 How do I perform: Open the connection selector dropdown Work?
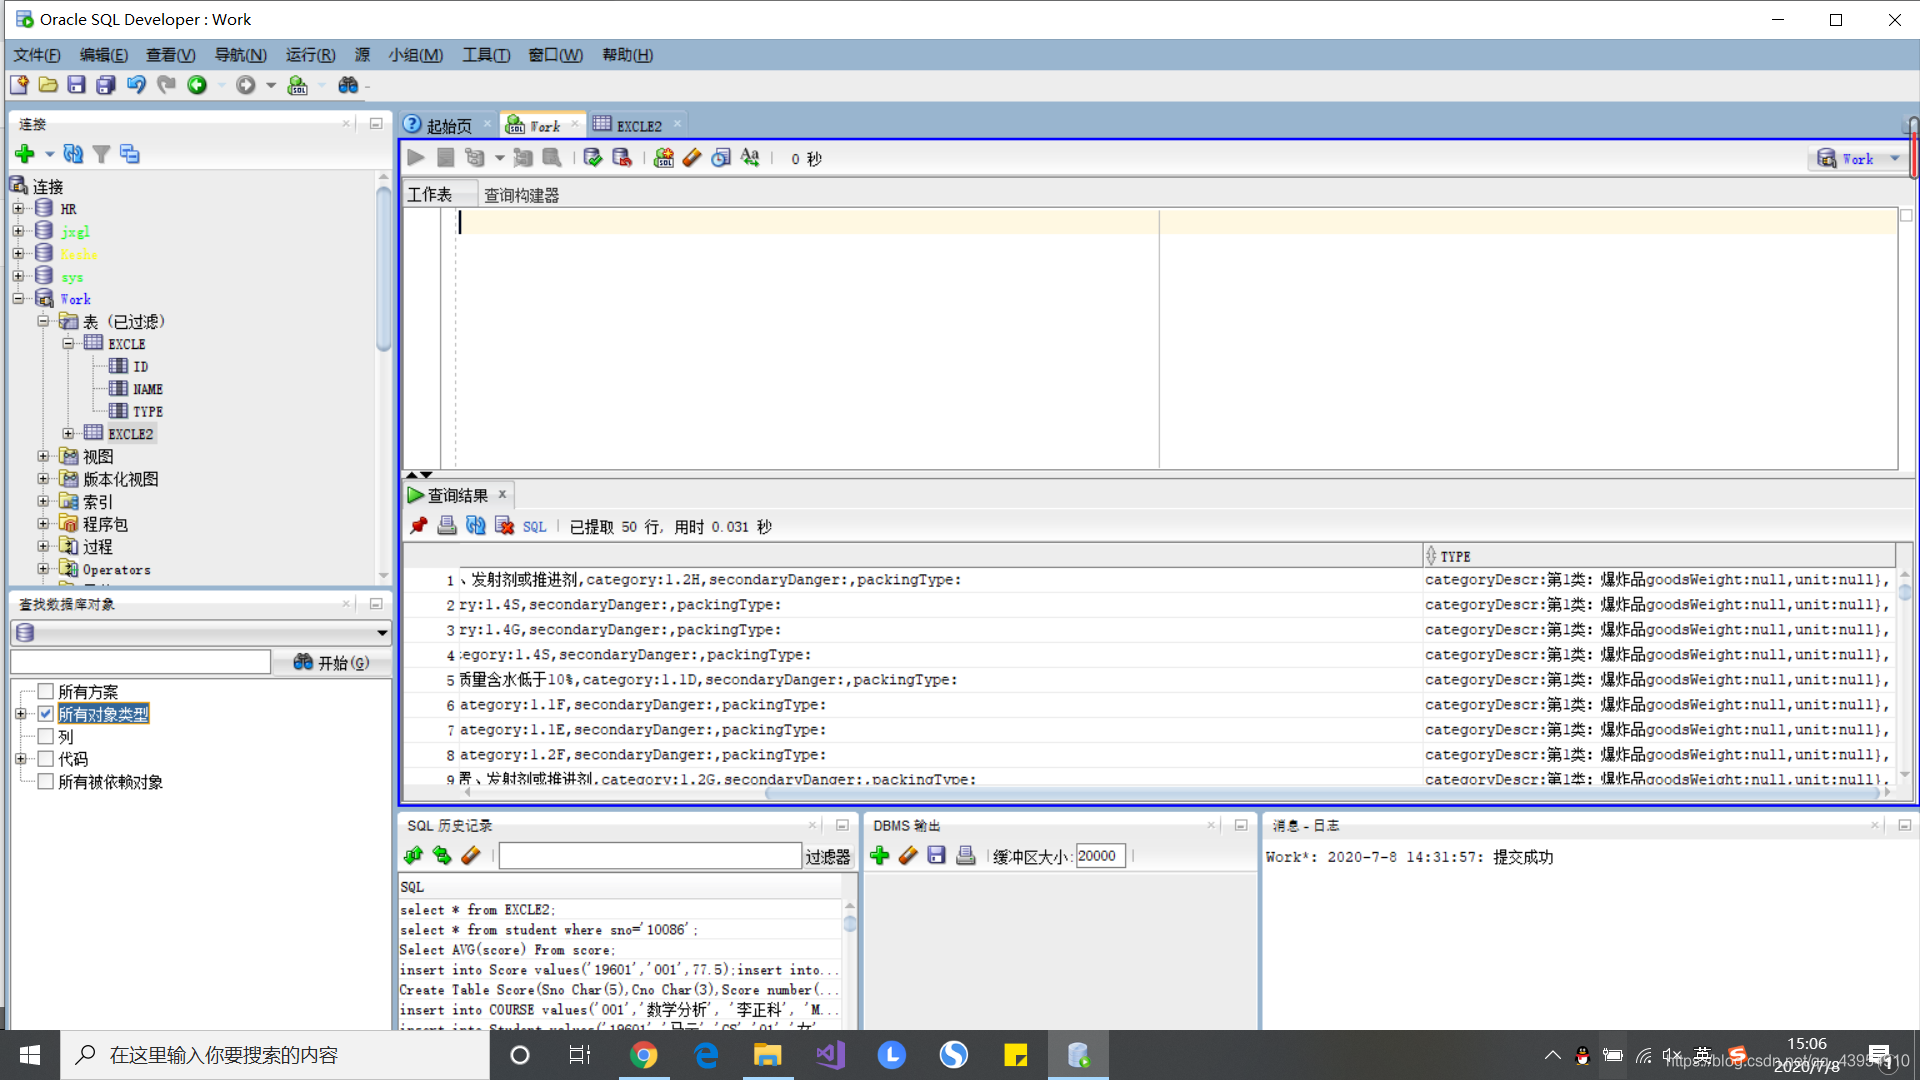(x=1859, y=158)
